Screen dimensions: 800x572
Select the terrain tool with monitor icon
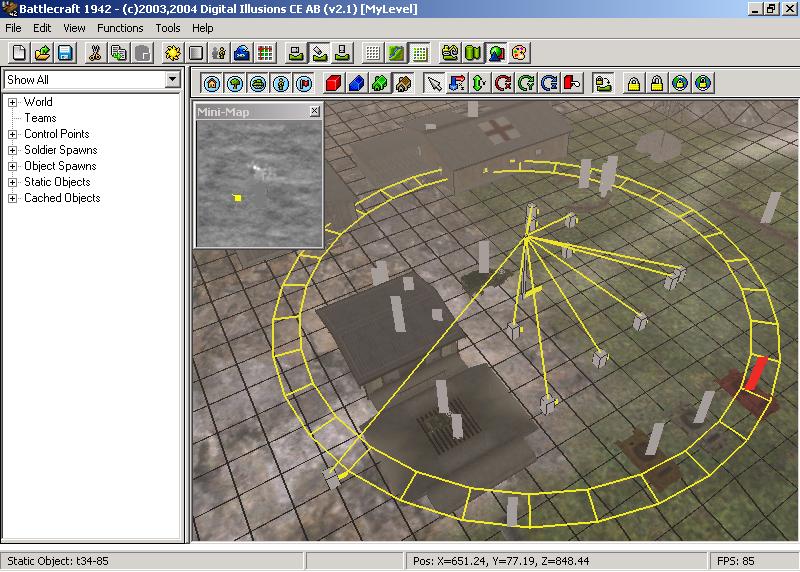pos(296,53)
